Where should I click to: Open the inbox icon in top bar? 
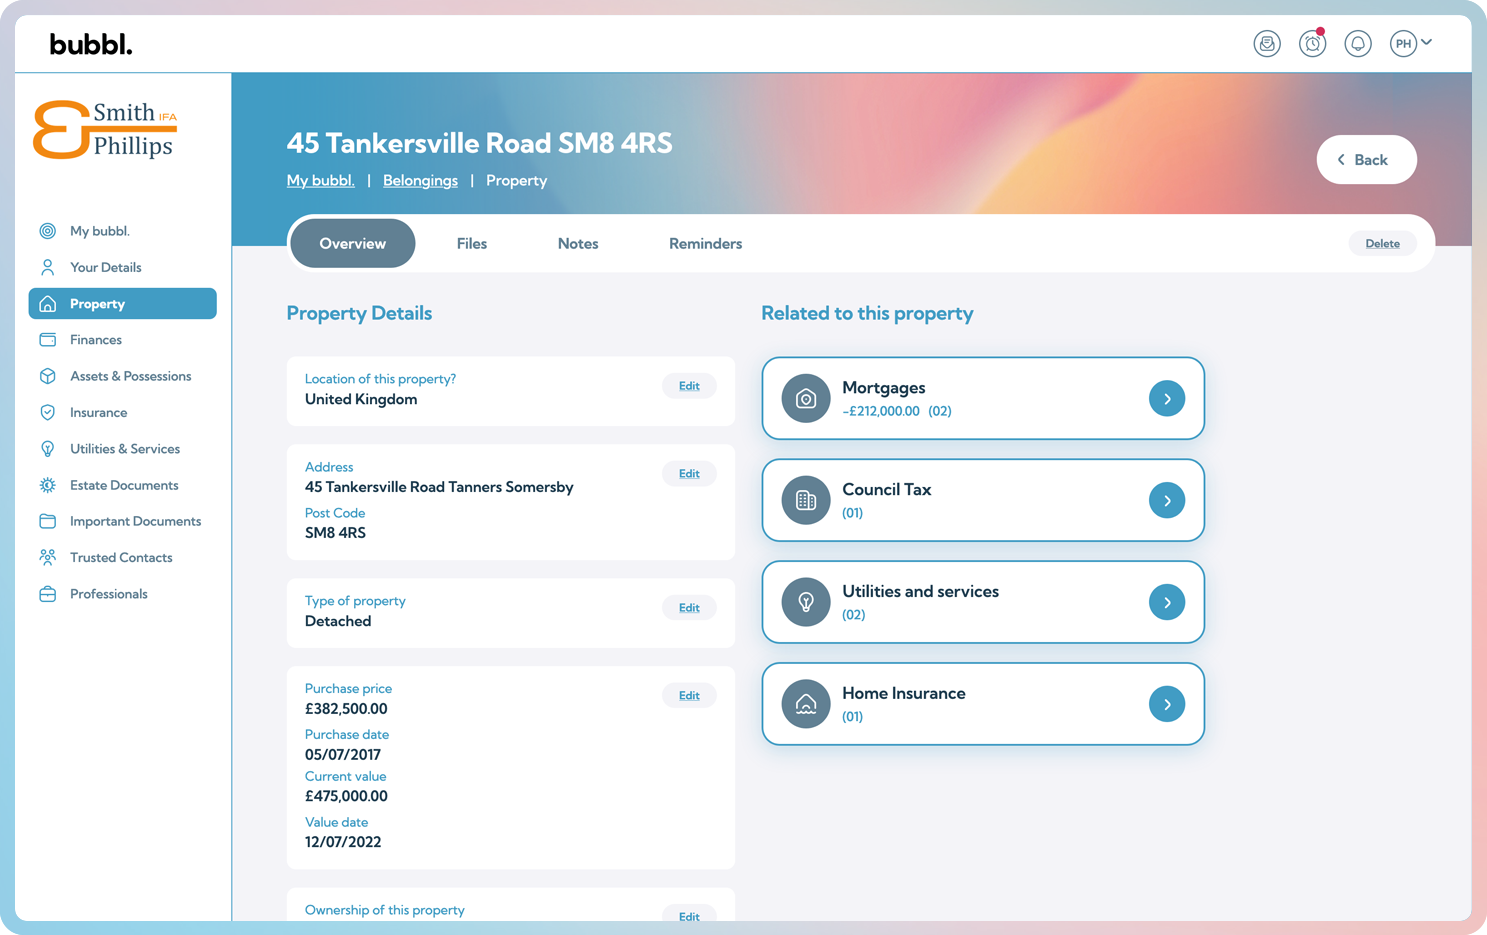pos(1267,44)
